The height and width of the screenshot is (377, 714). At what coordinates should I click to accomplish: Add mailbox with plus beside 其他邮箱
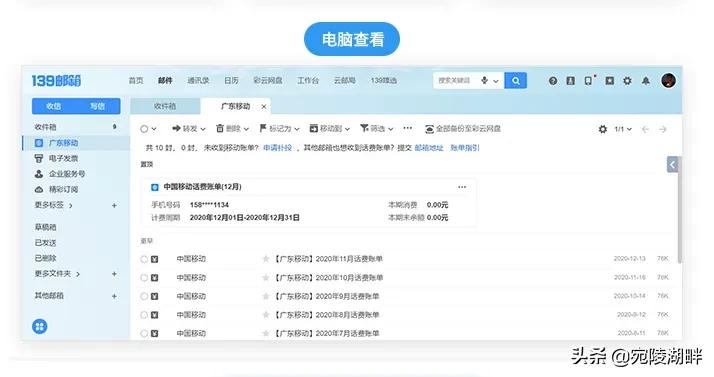114,296
